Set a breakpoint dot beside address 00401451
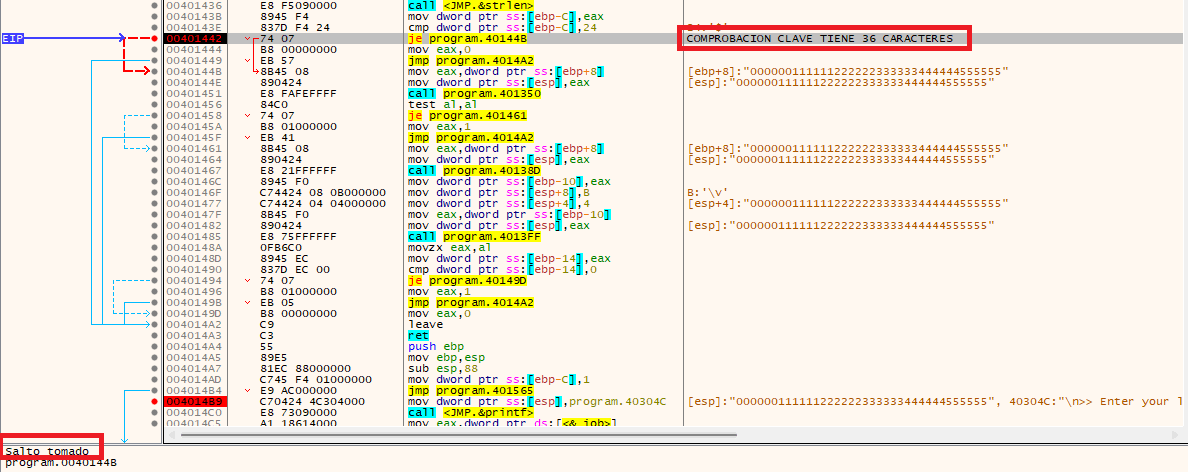This screenshot has width=1188, height=472. [155, 93]
